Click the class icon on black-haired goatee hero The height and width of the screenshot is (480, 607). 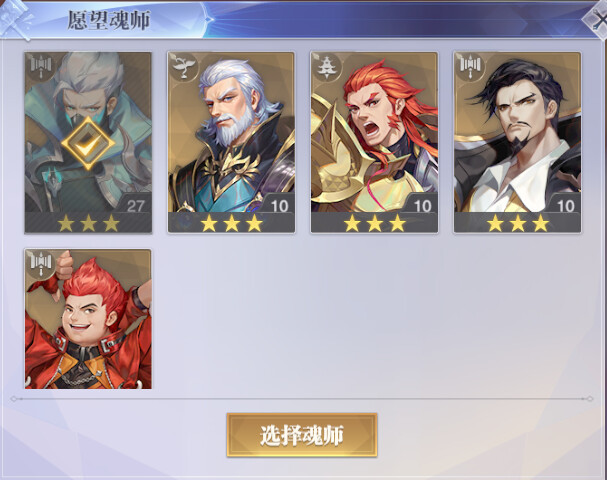click(x=470, y=67)
